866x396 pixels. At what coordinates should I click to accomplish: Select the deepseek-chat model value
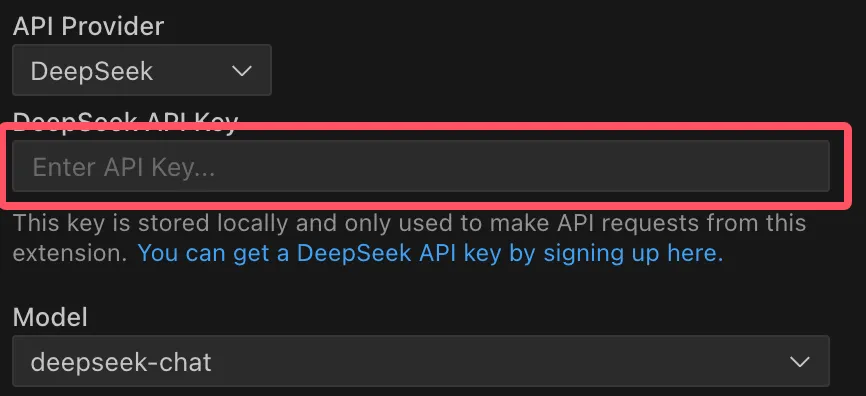point(121,362)
